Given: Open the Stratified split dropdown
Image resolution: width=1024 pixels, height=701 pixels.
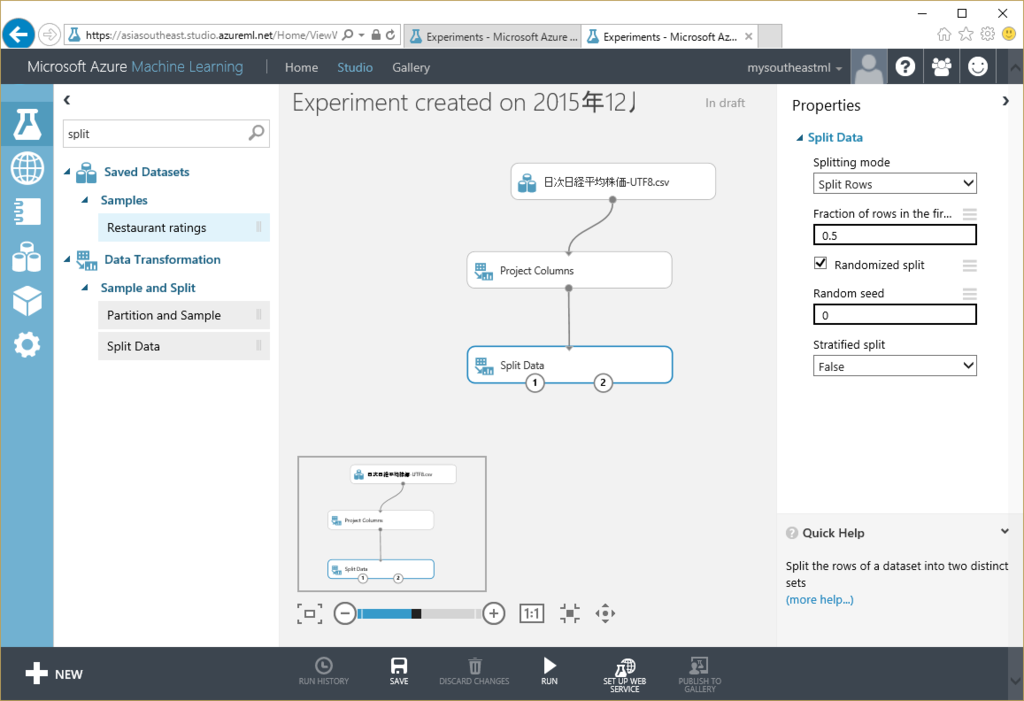Looking at the screenshot, I should pos(895,366).
